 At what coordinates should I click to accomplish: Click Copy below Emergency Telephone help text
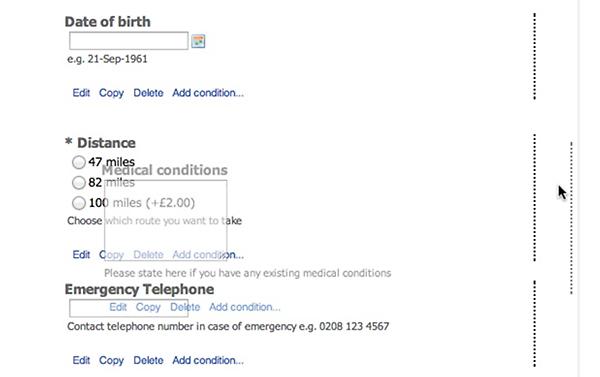coord(111,361)
